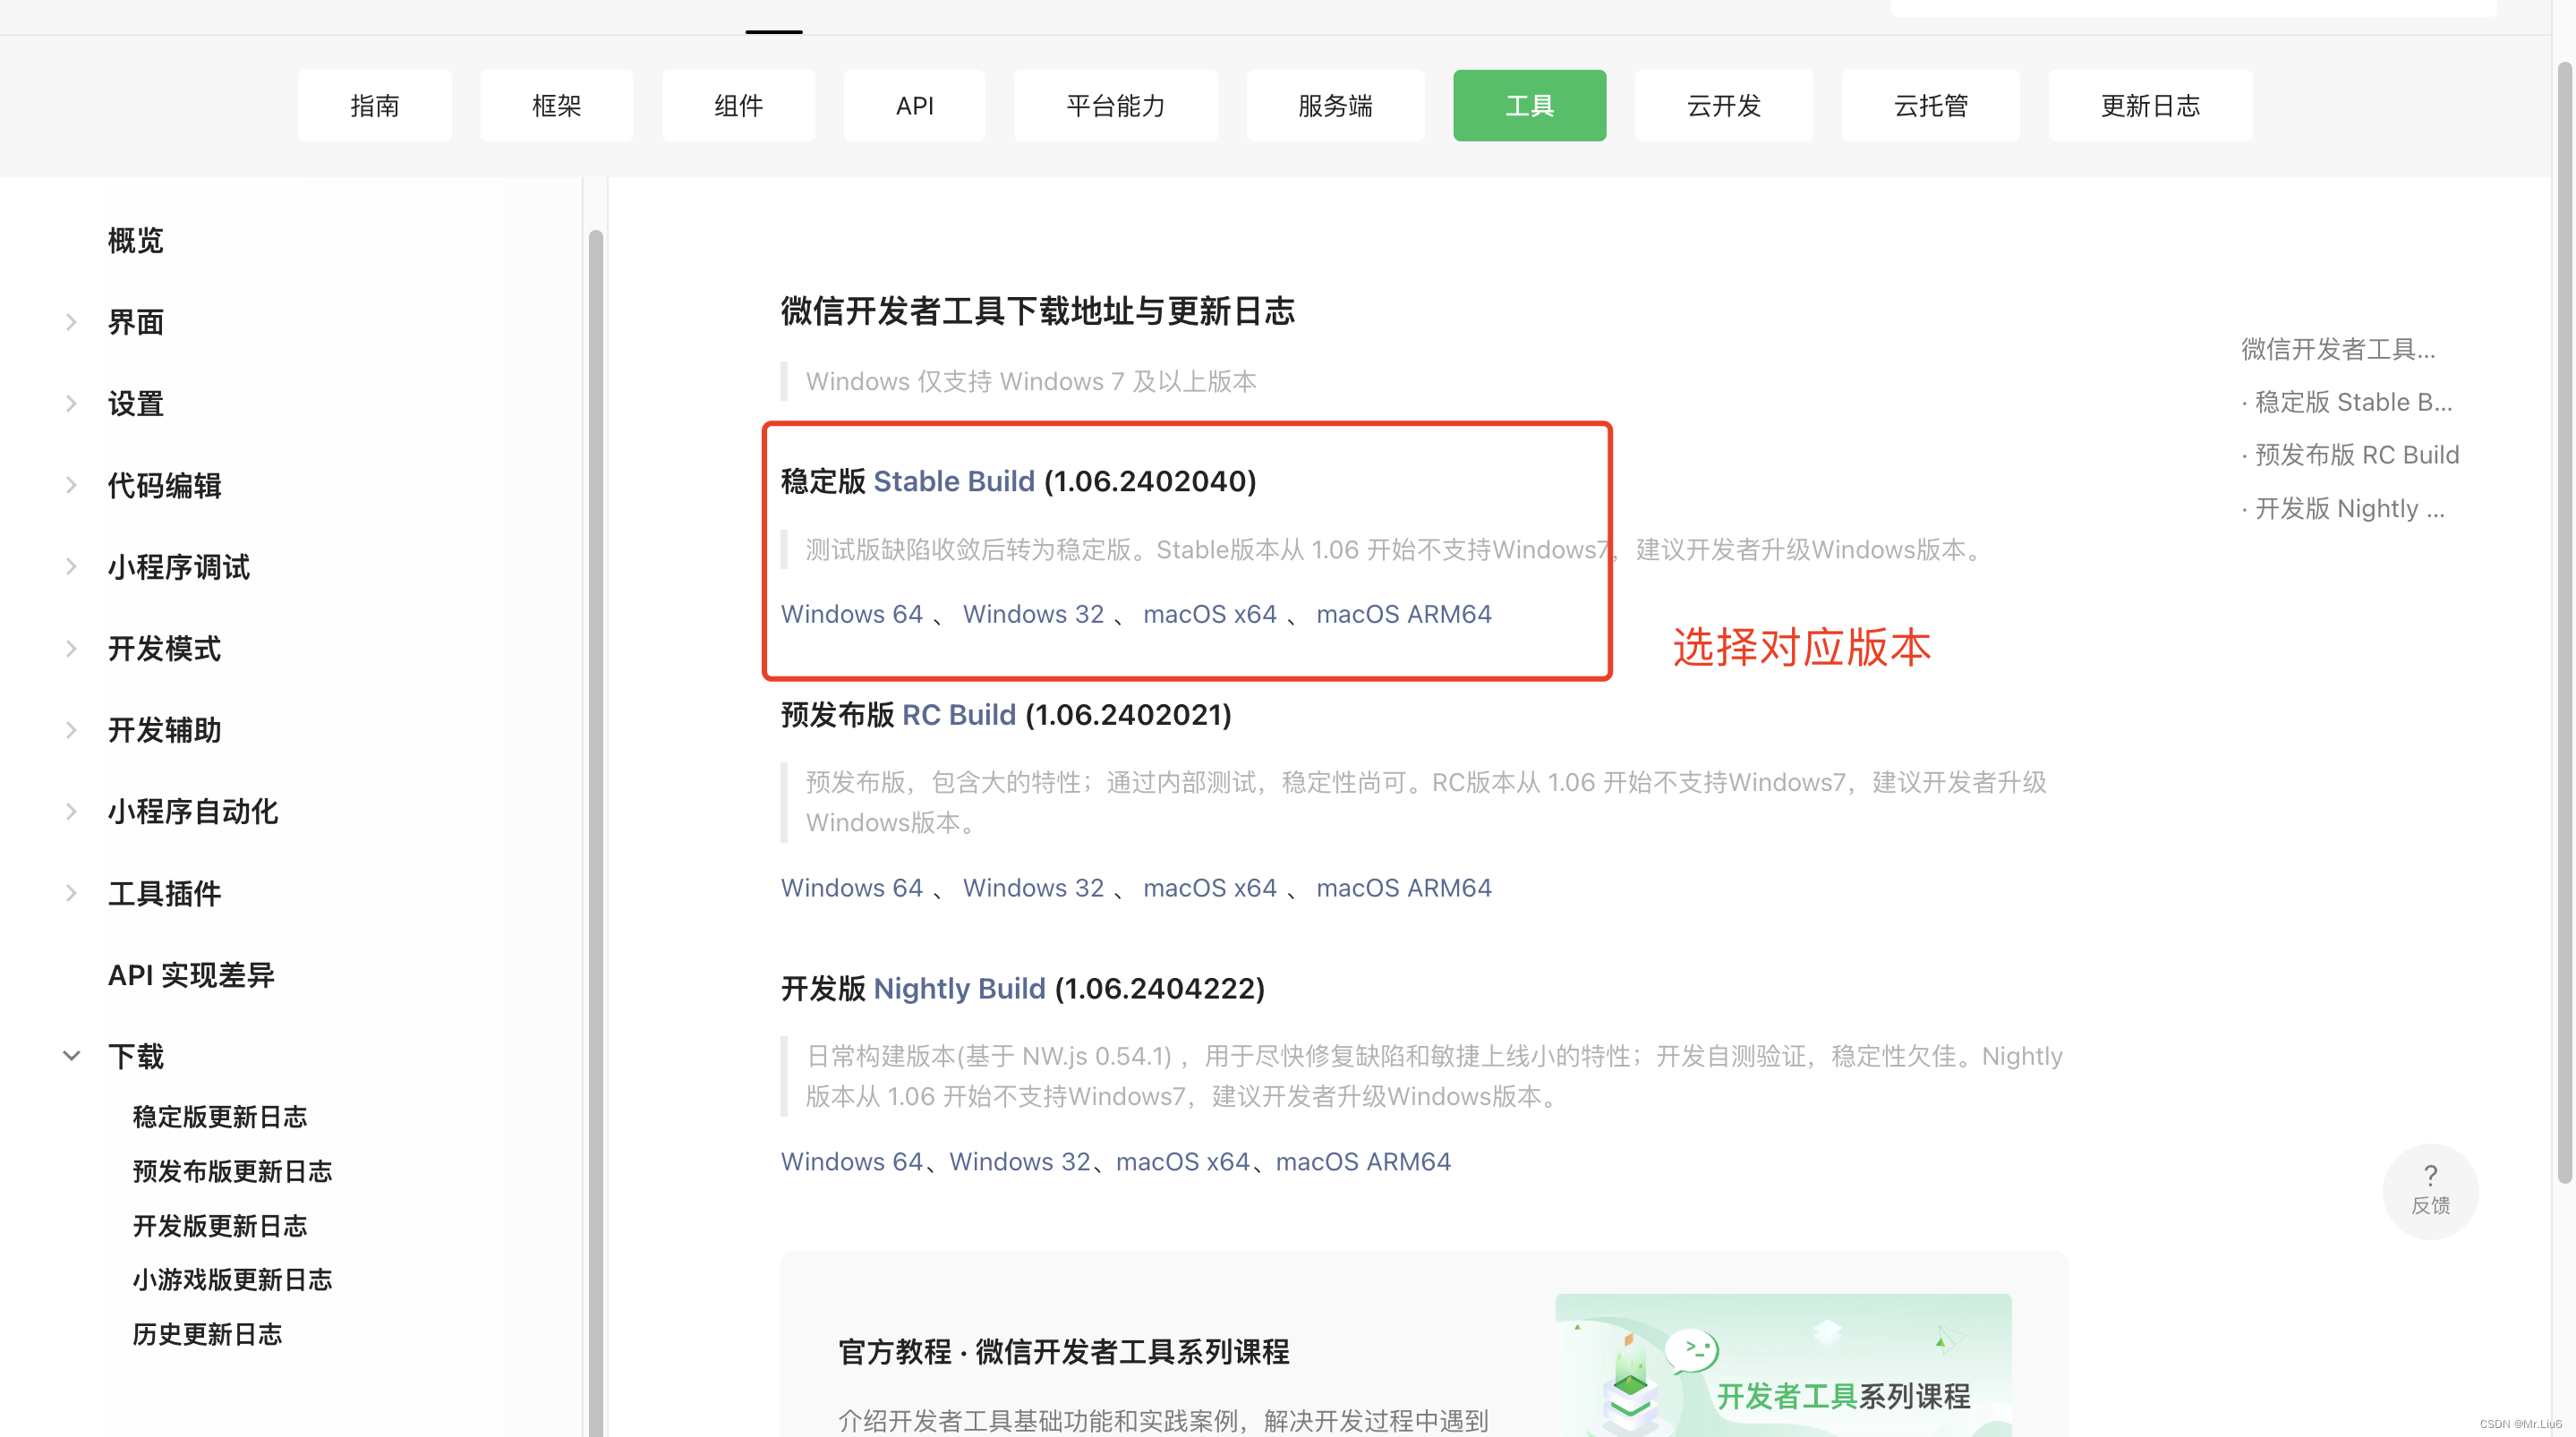
Task: Download Stable Build Windows 64
Action: coord(851,614)
